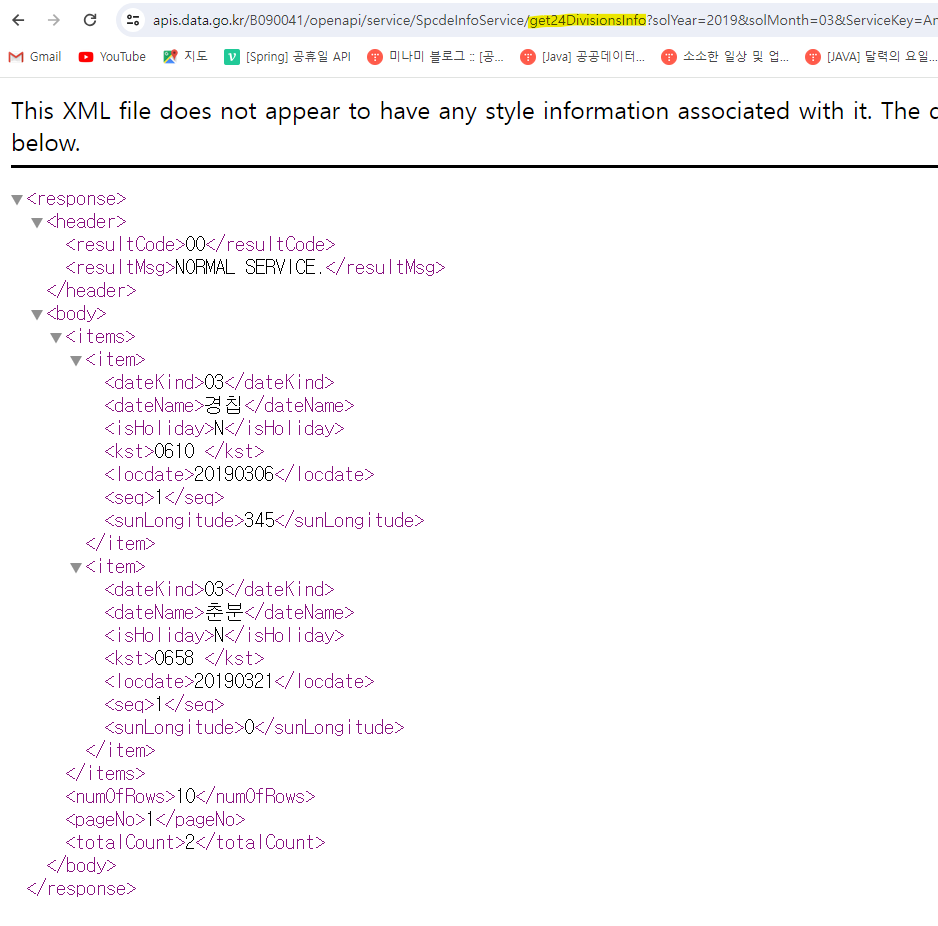The height and width of the screenshot is (926, 938).
Task: Collapse the header XML node
Action: coord(36,223)
